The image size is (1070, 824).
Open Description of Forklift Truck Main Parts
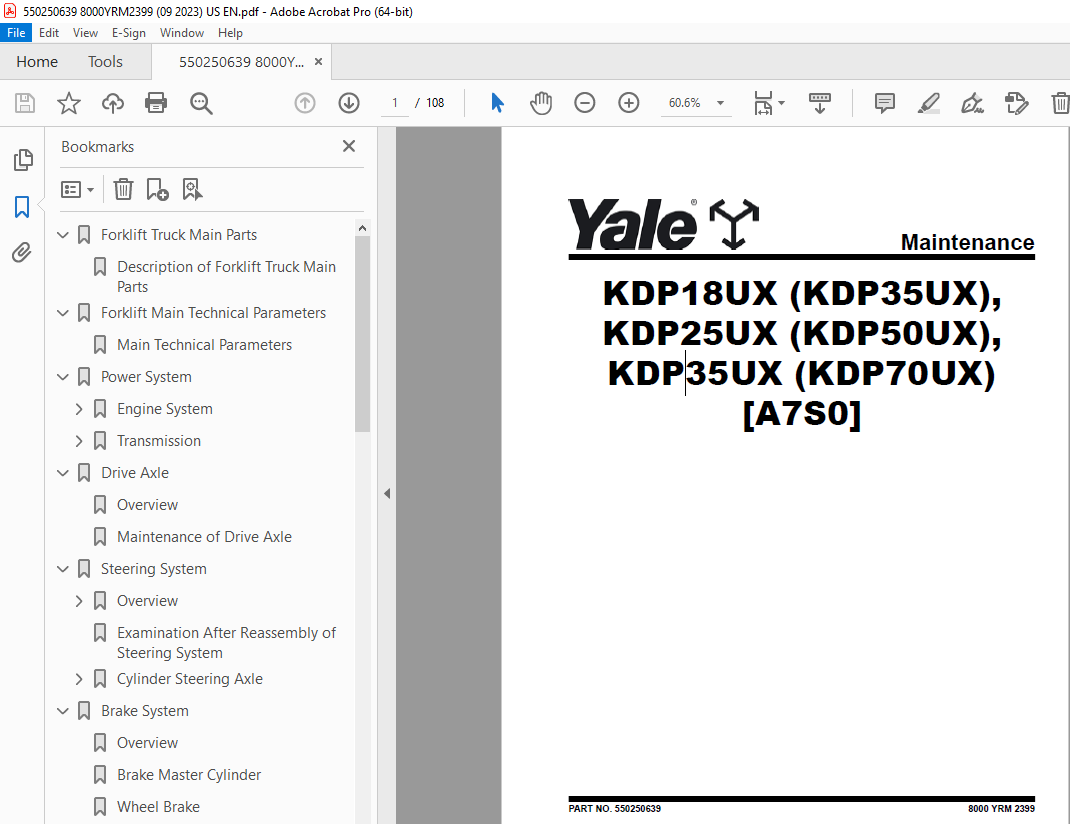point(227,277)
